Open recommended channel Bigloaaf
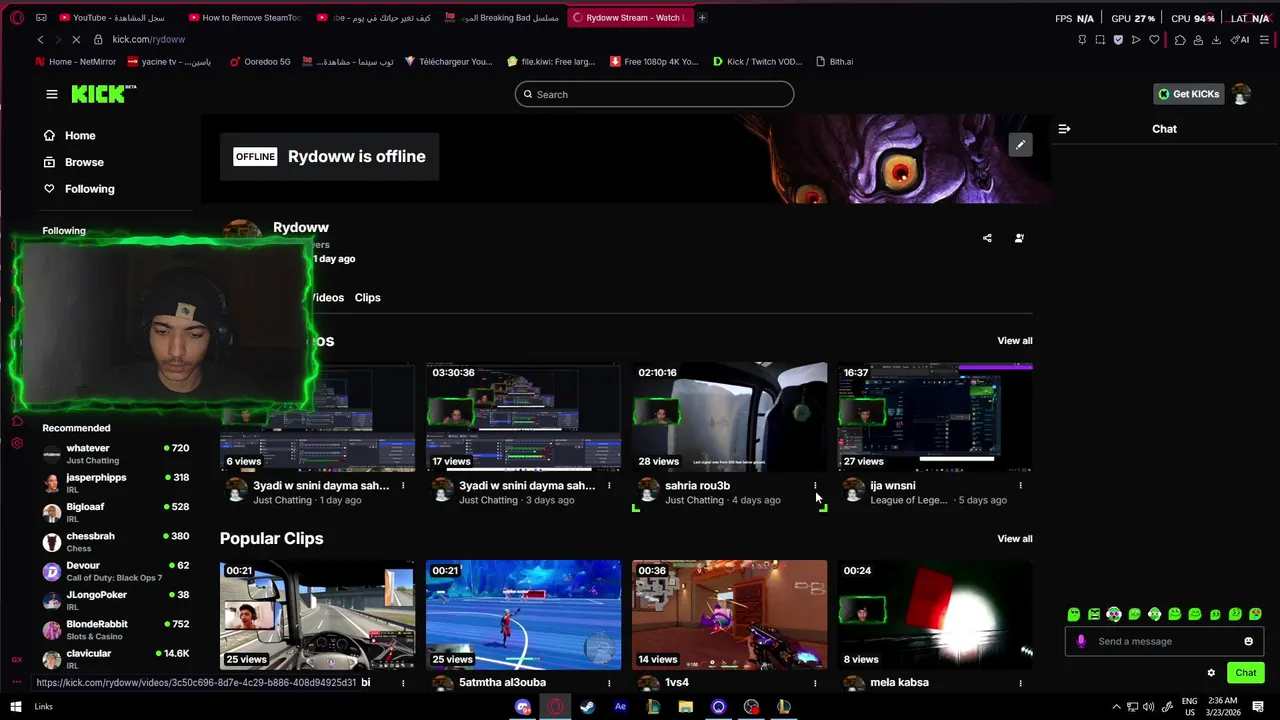The image size is (1280, 720). 115,513
